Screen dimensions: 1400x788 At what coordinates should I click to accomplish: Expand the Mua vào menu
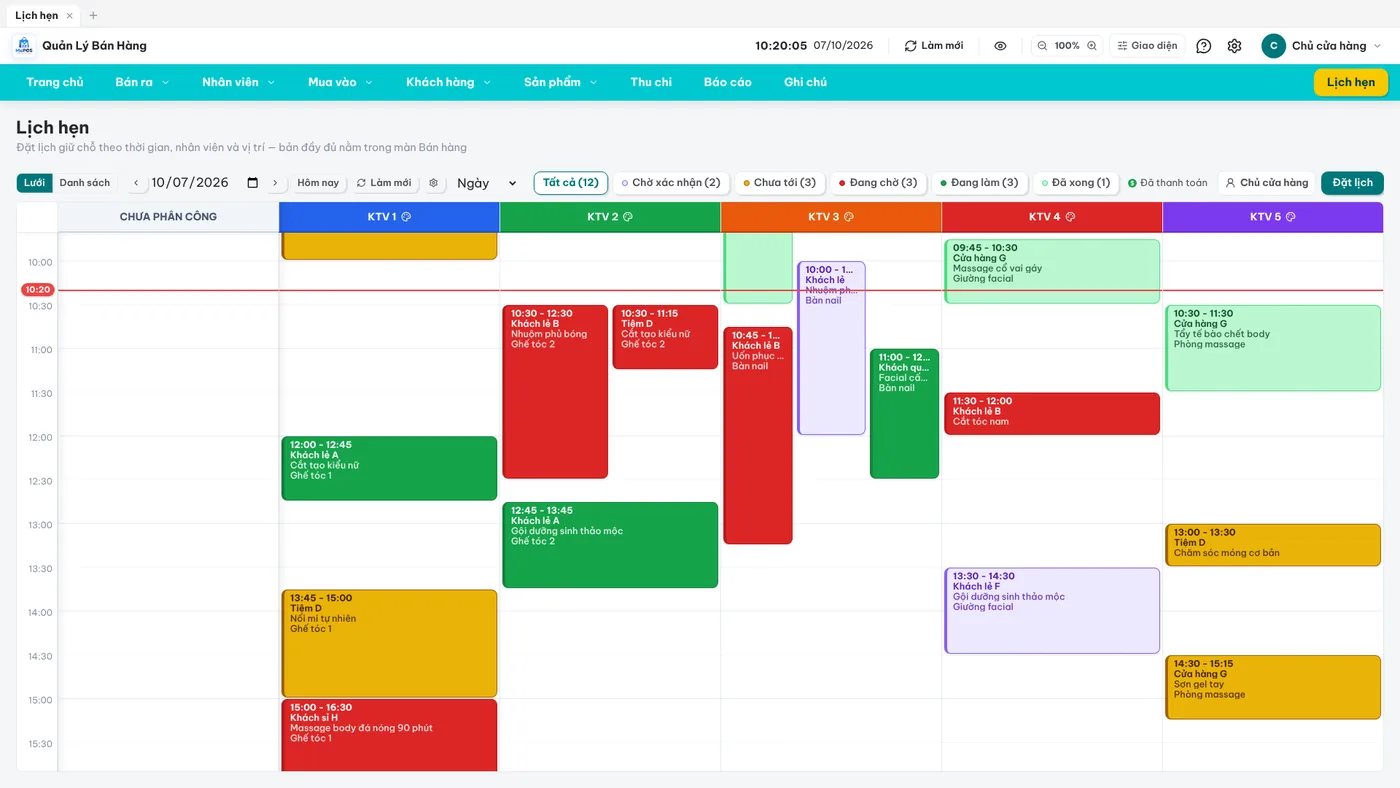click(x=340, y=82)
